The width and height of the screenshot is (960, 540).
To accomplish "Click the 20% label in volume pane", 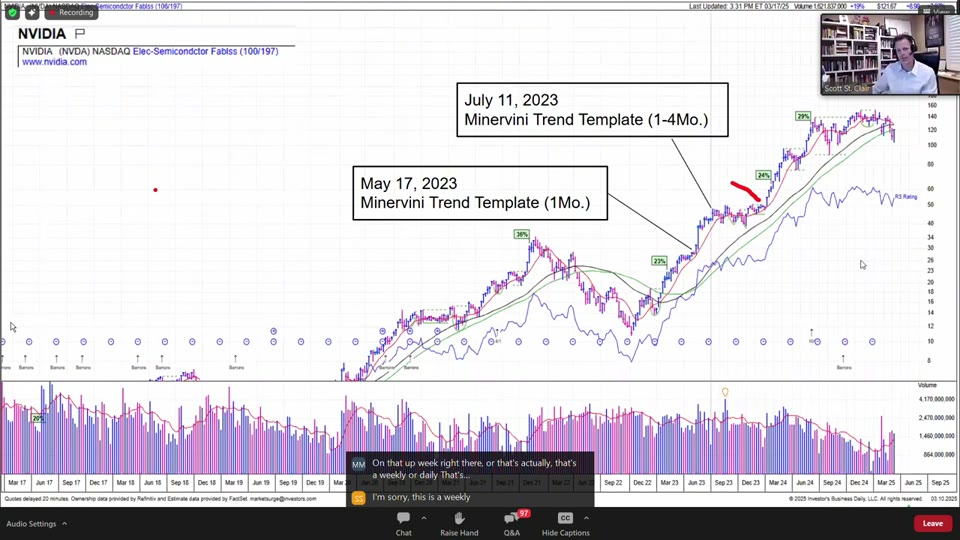I will coord(38,418).
